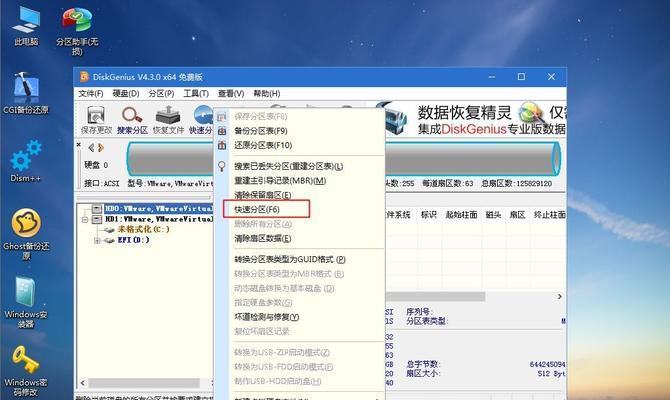Go to previous disk with left arrow
This screenshot has height=400, width=670.
(91, 148)
